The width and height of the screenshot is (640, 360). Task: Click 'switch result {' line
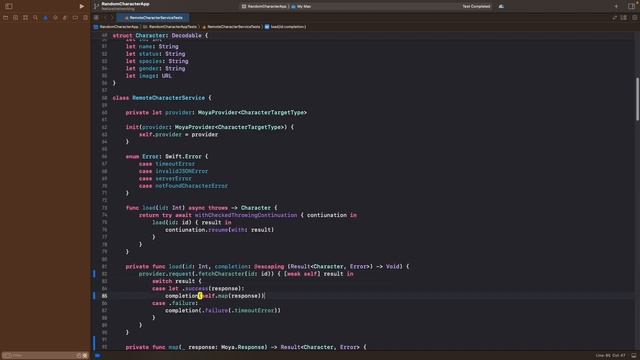click(x=176, y=281)
